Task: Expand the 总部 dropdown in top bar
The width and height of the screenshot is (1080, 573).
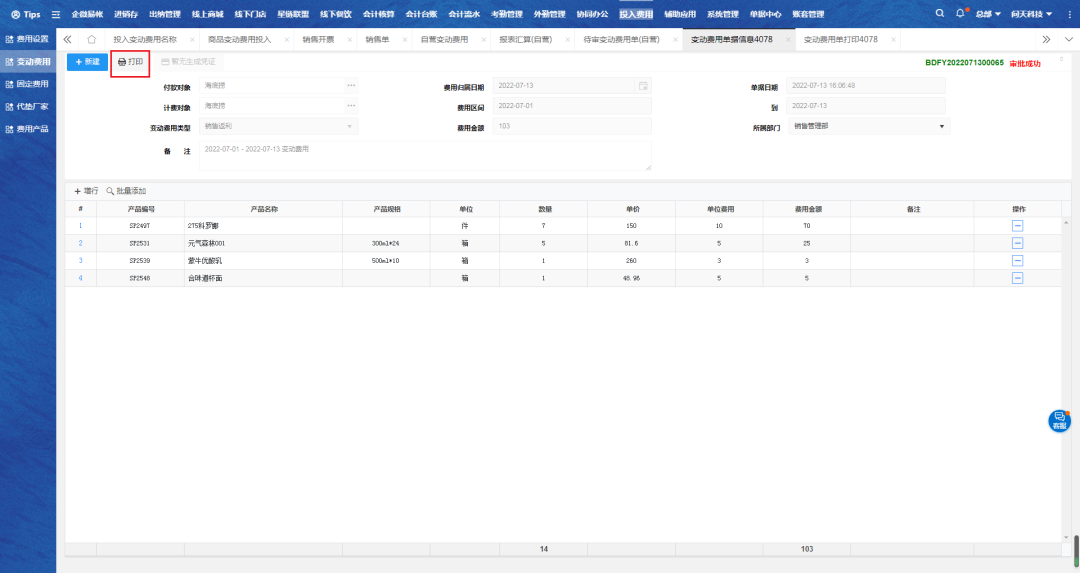Action: pos(988,14)
